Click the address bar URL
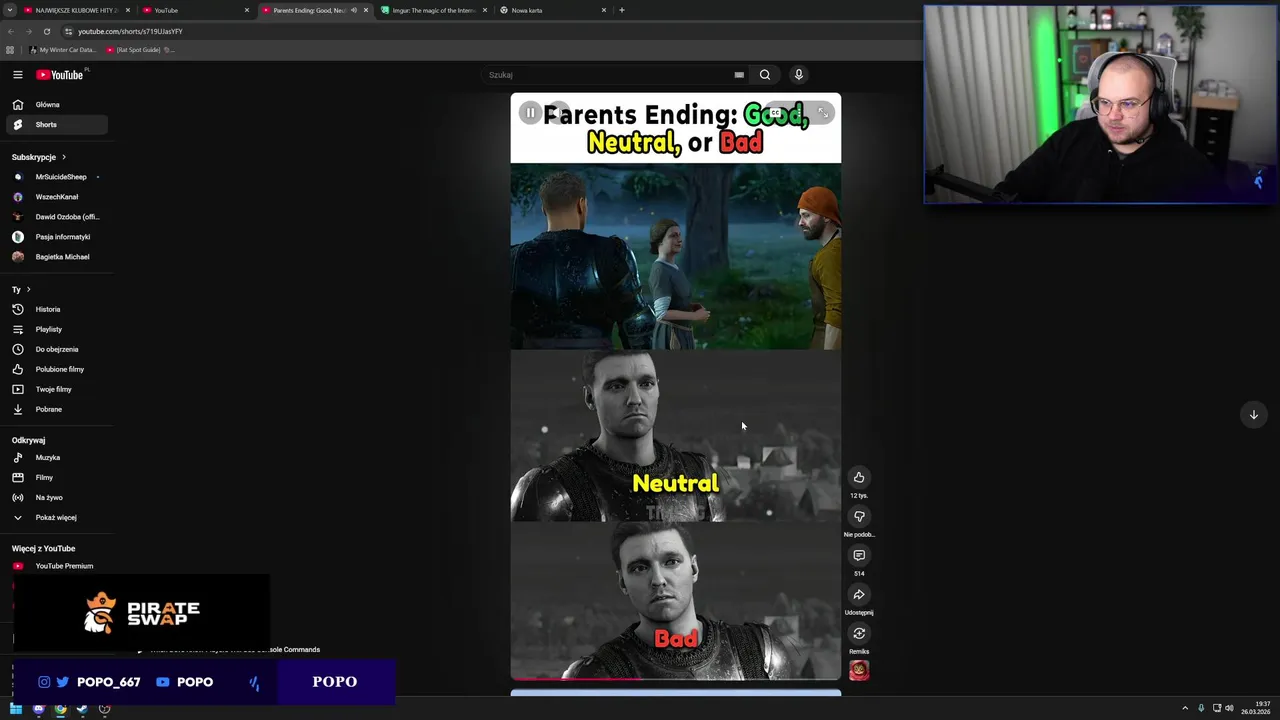 [130, 31]
